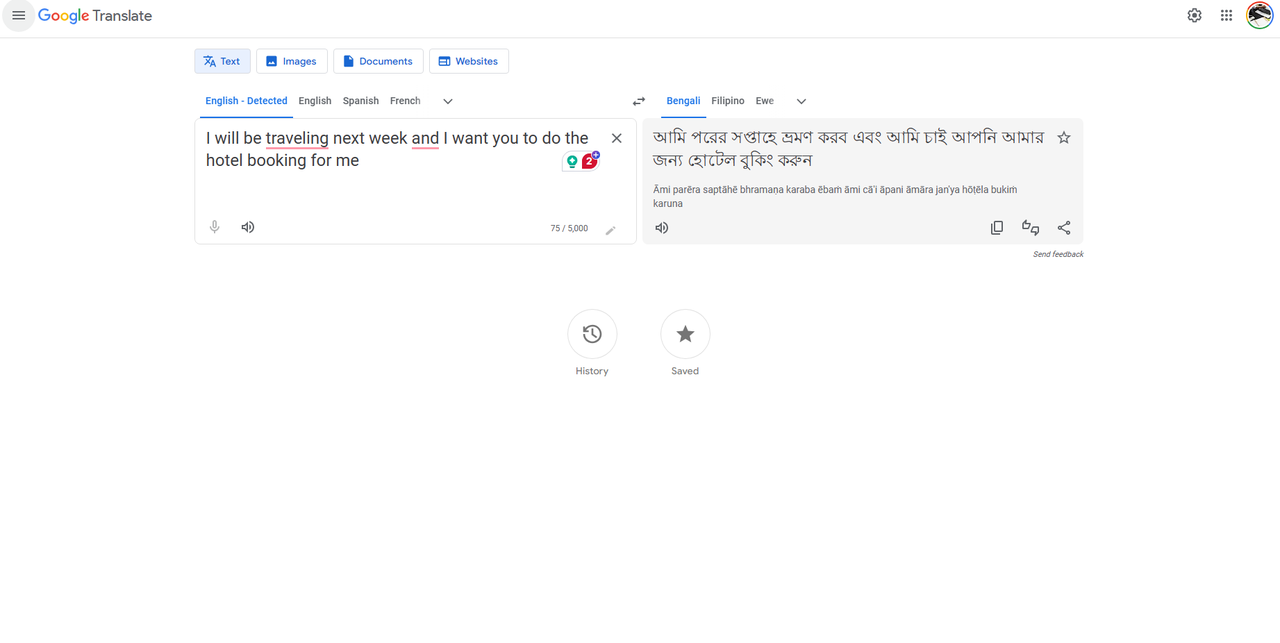Choose Spanish as source language
Image resolution: width=1280 pixels, height=643 pixels.
(x=361, y=101)
